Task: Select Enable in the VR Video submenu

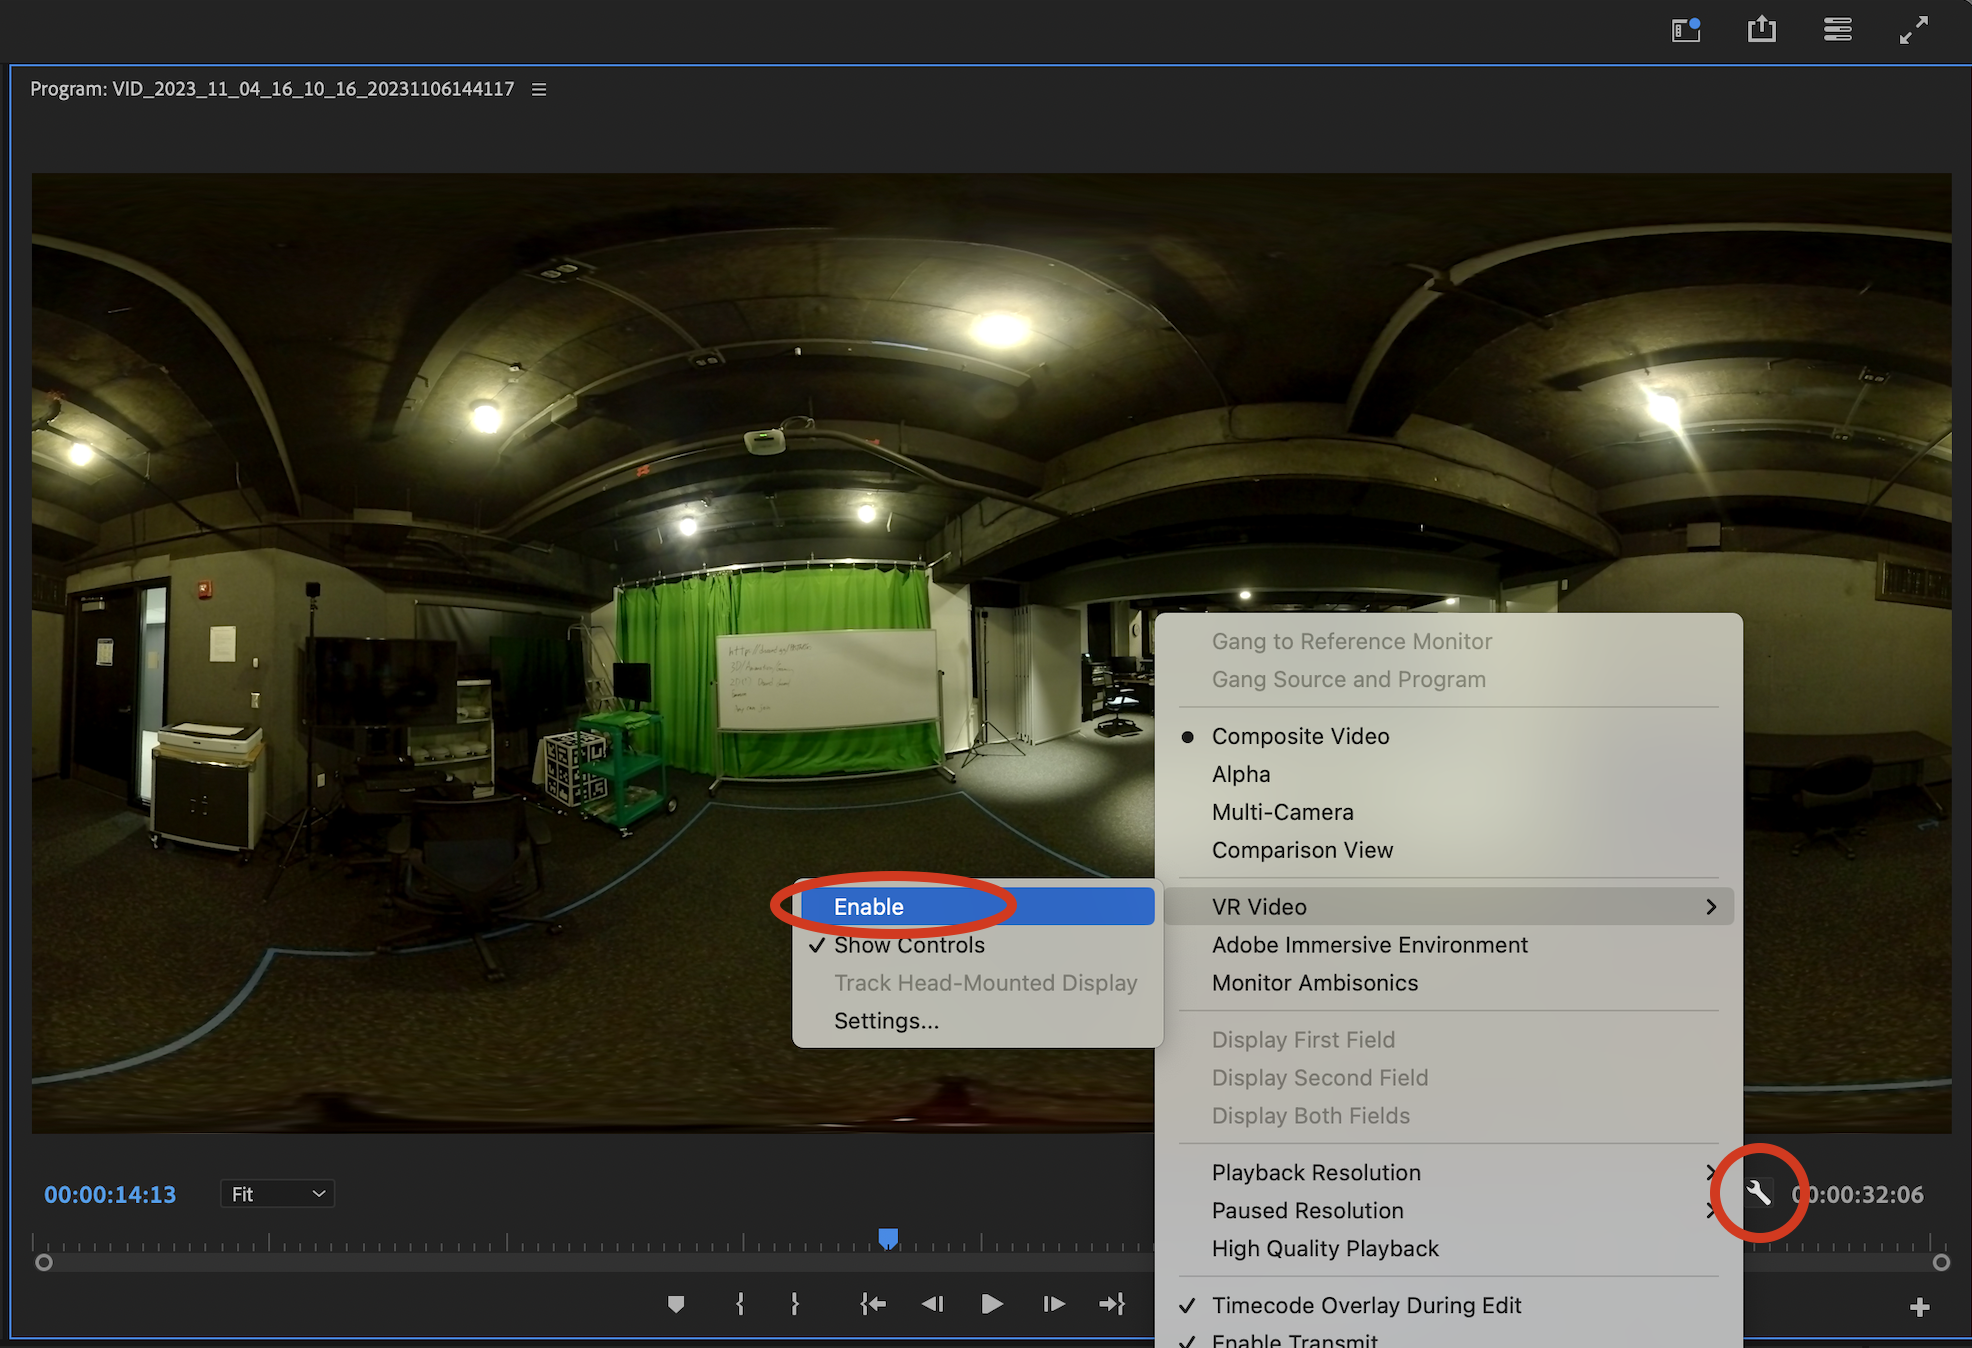Action: [x=978, y=906]
